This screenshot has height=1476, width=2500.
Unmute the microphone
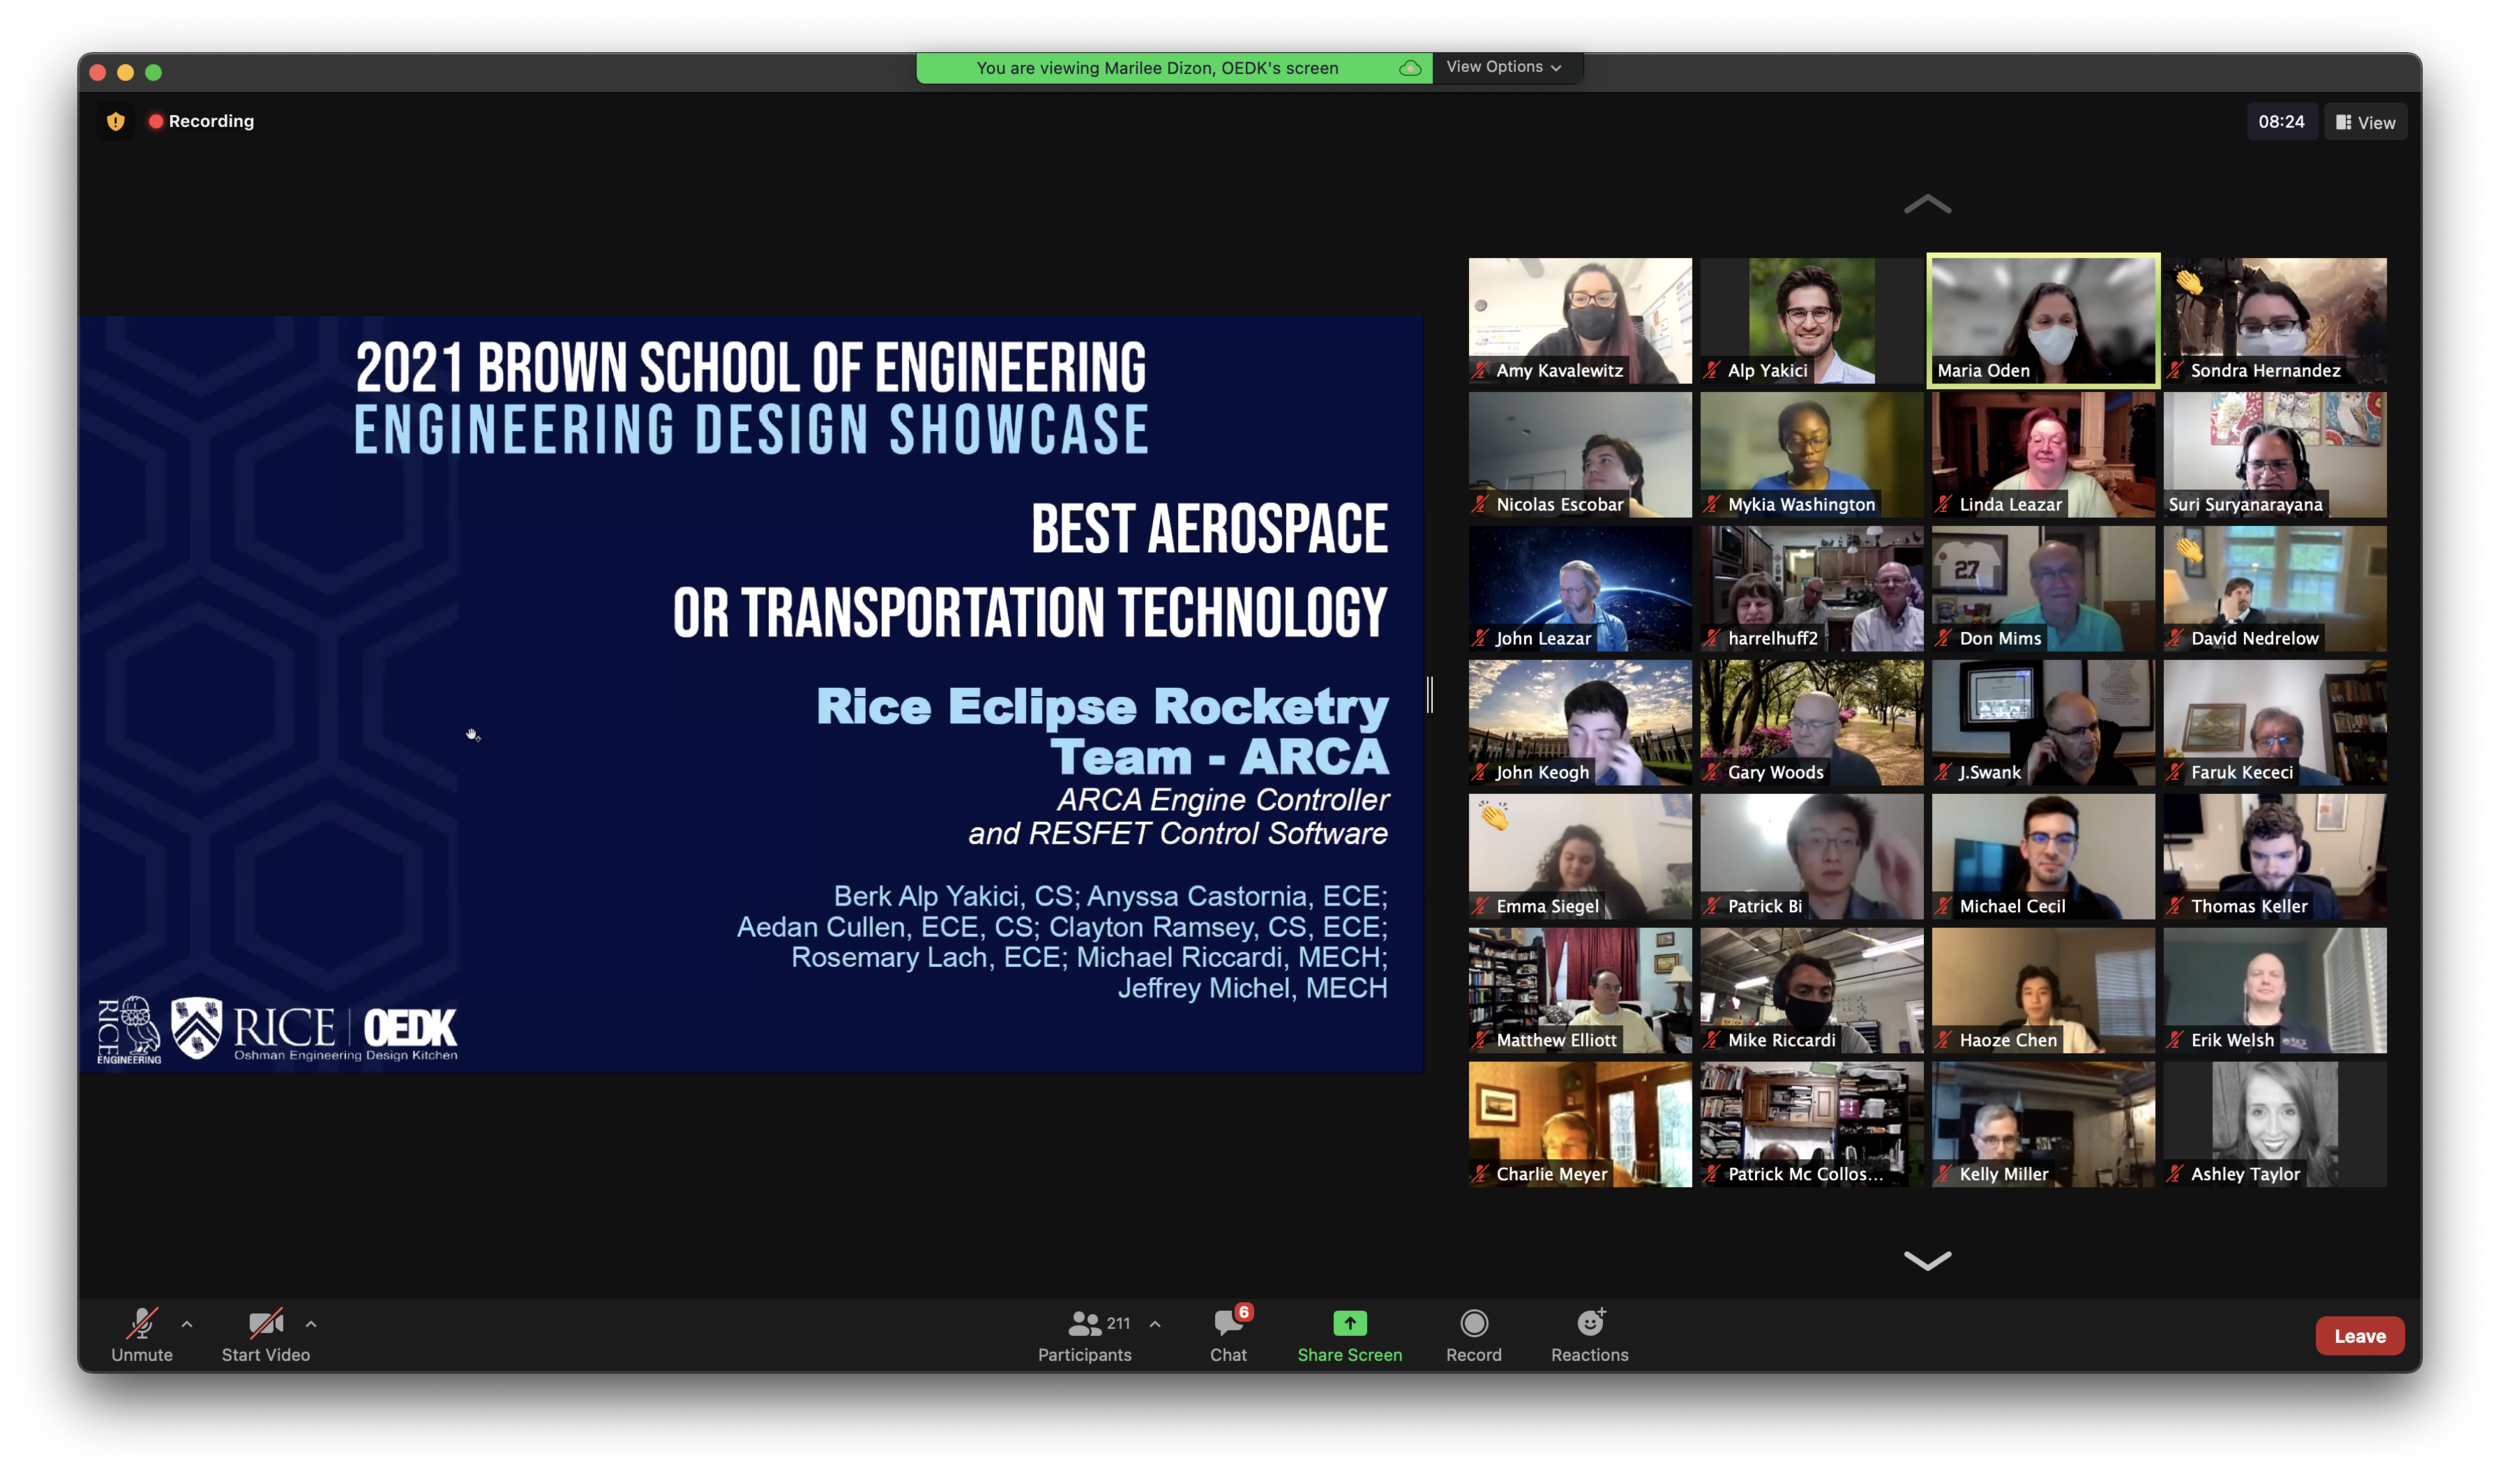tap(141, 1324)
